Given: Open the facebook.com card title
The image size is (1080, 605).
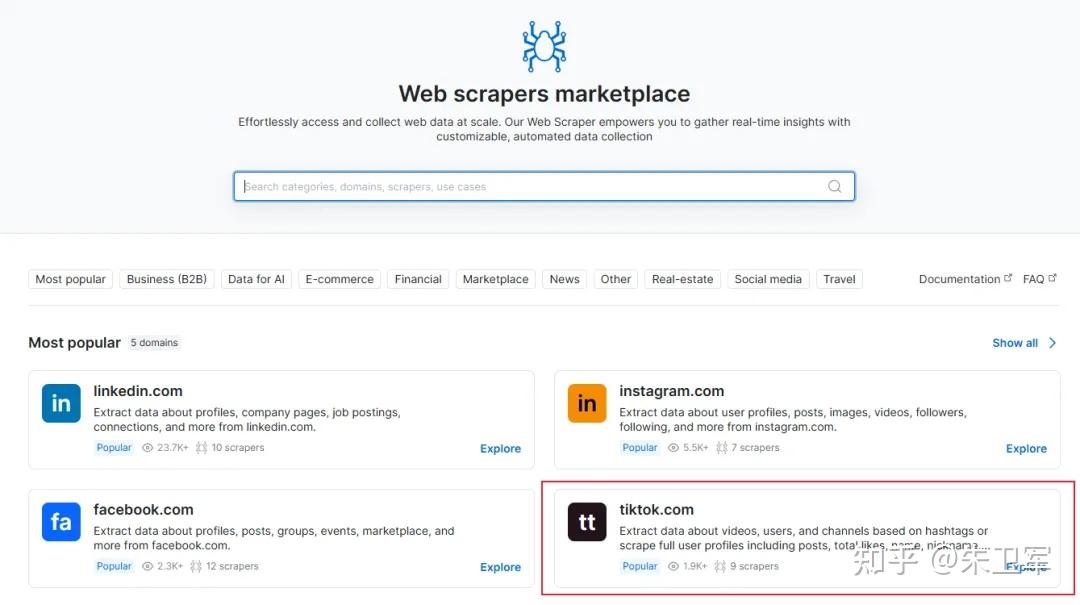Looking at the screenshot, I should (143, 509).
